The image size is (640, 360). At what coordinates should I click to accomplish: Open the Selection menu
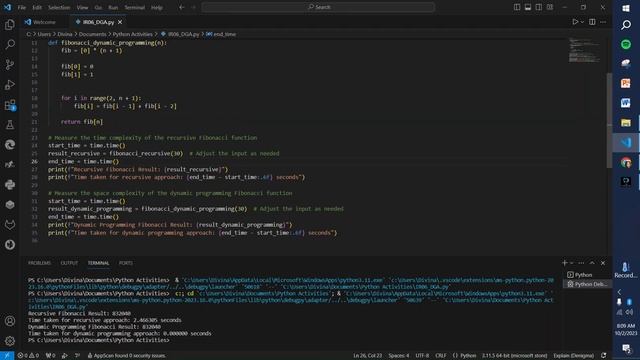tap(59, 7)
